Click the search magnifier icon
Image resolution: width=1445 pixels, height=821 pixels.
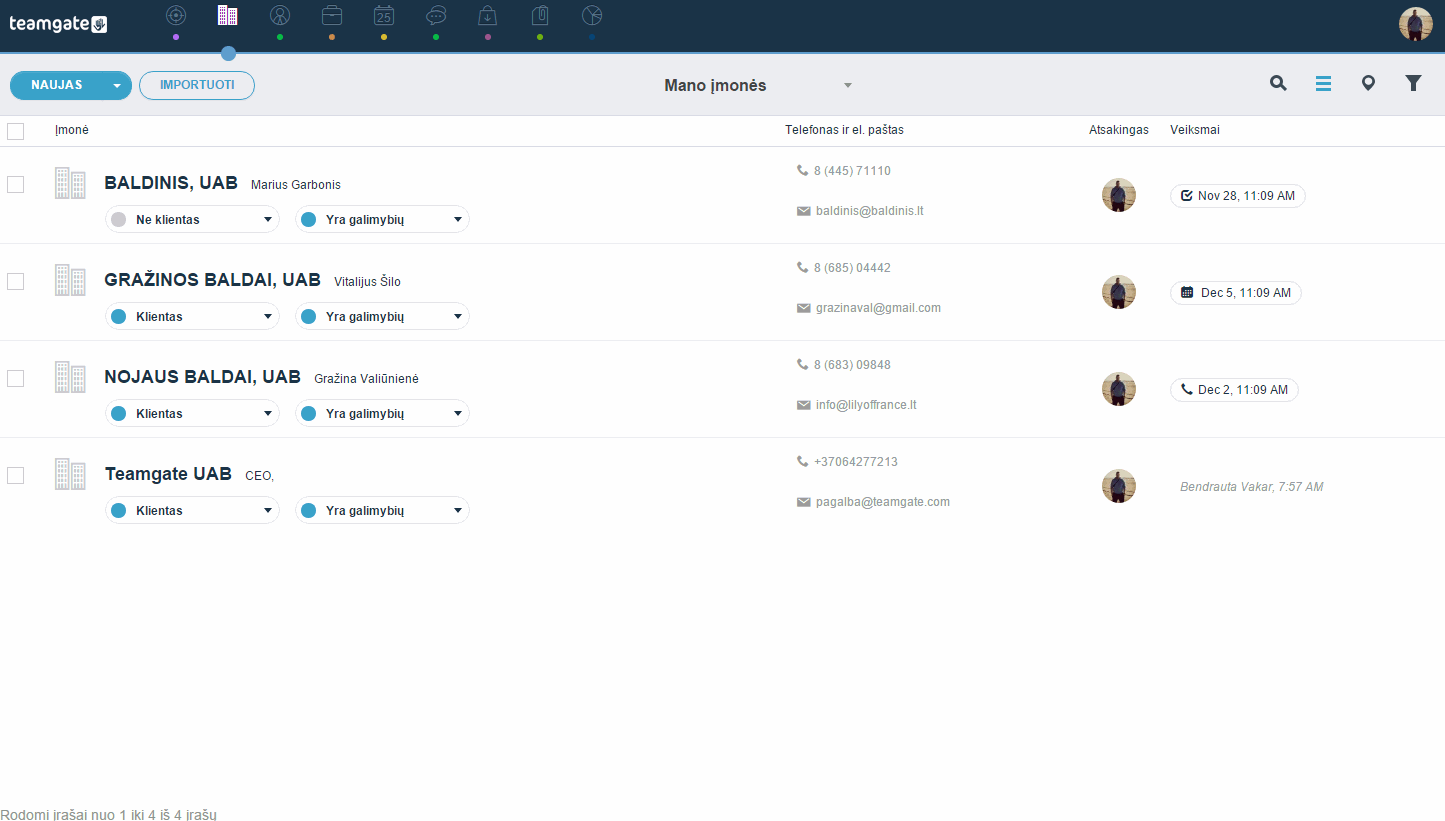[x=1278, y=83]
